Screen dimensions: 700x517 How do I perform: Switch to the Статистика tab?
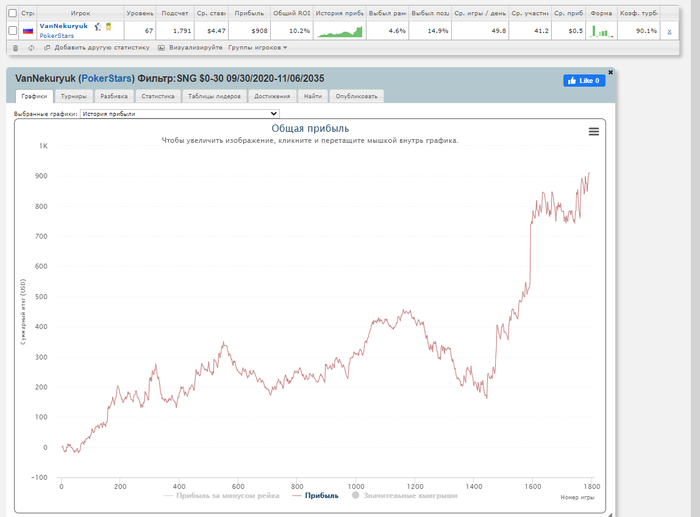(158, 96)
